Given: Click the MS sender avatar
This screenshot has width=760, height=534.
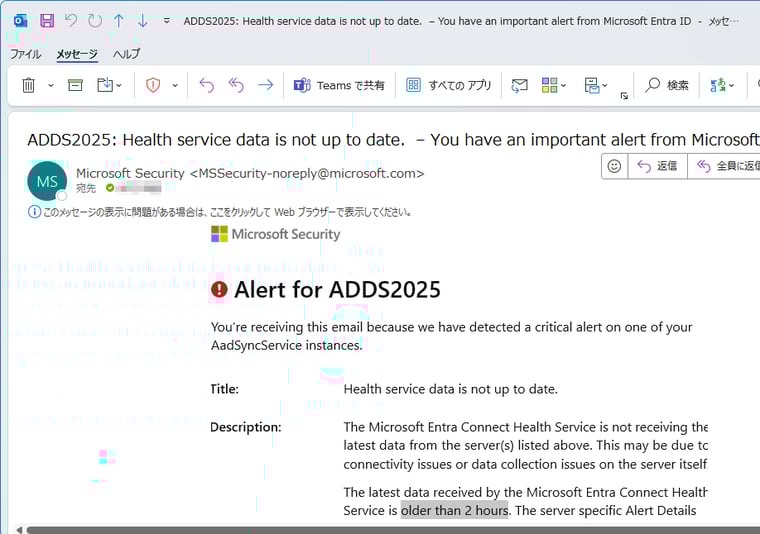Looking at the screenshot, I should 47,181.
